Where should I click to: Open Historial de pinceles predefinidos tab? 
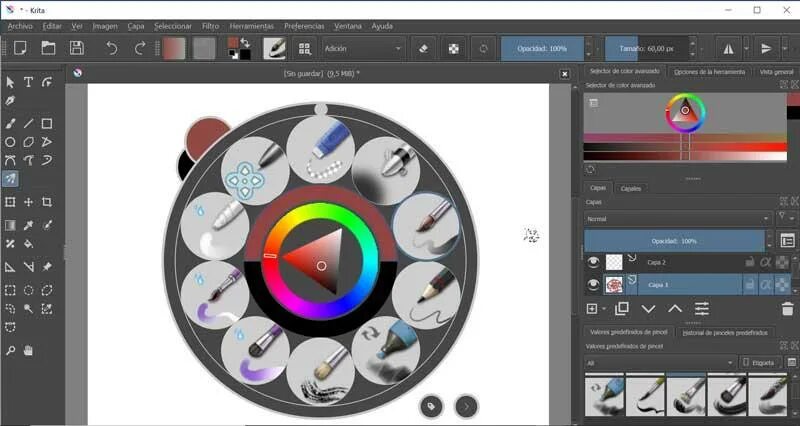(x=724, y=333)
